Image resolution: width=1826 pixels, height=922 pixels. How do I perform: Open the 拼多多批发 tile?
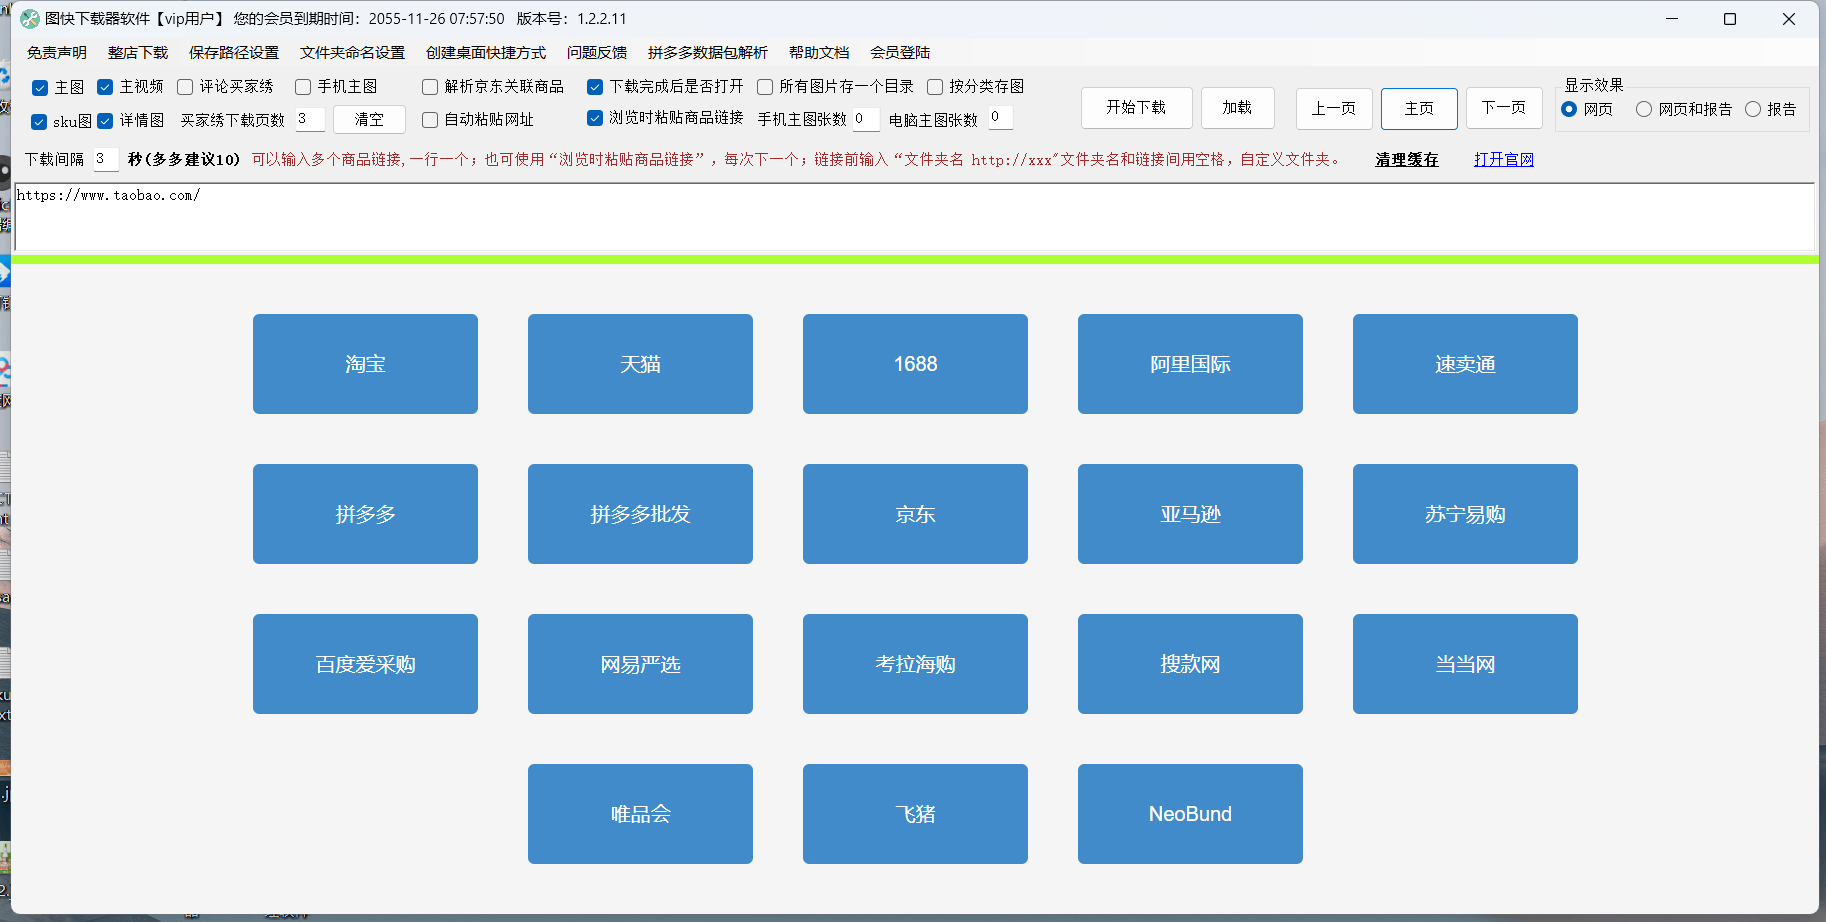[640, 514]
